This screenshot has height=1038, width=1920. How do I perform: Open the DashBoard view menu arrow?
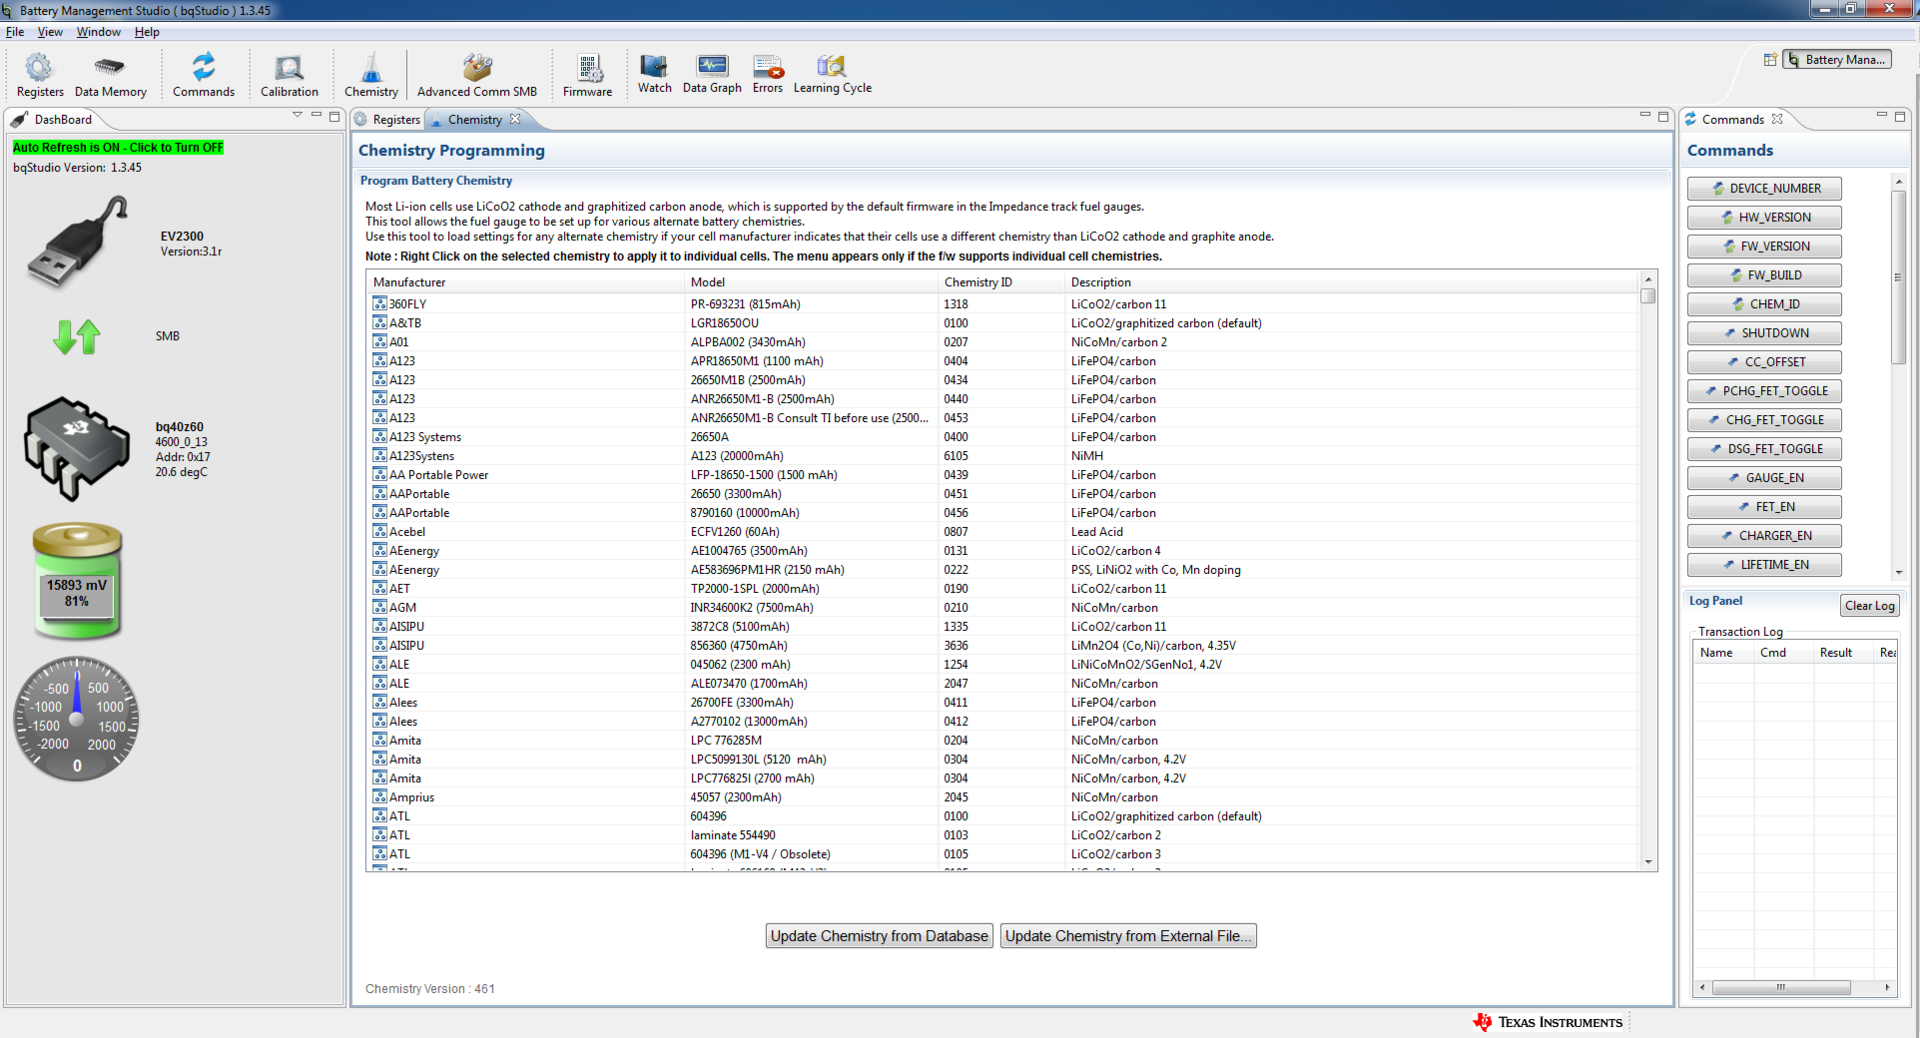pos(297,116)
